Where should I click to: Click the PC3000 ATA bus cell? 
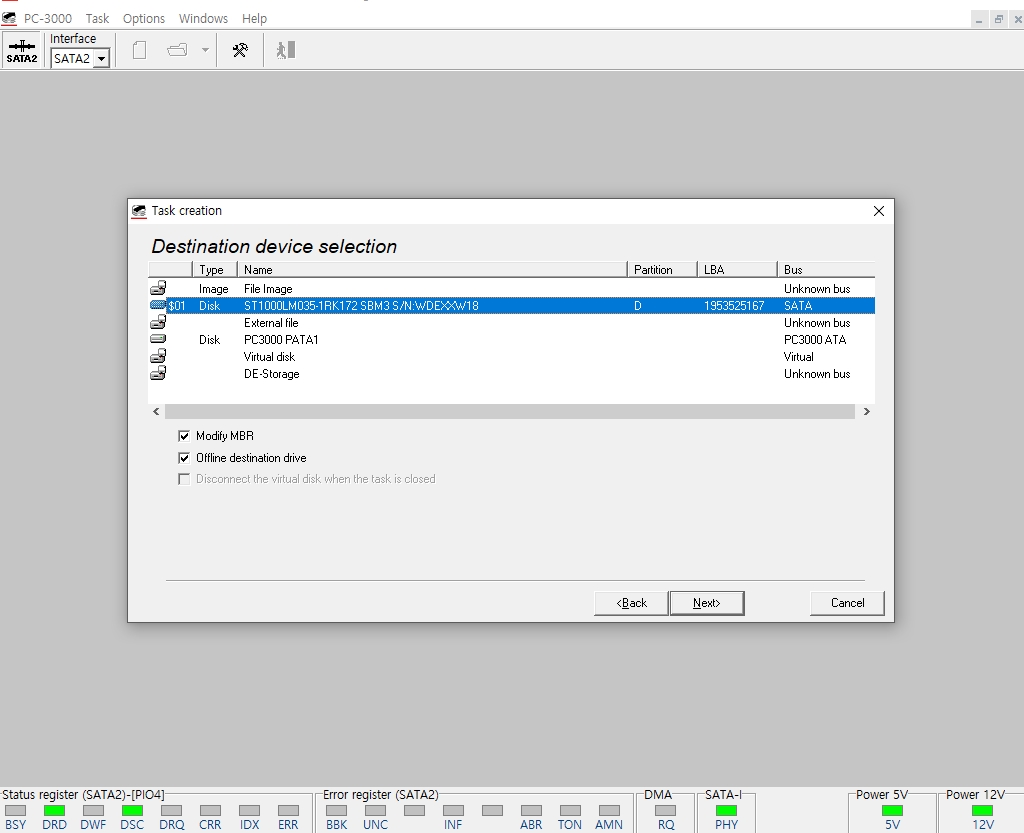point(815,339)
